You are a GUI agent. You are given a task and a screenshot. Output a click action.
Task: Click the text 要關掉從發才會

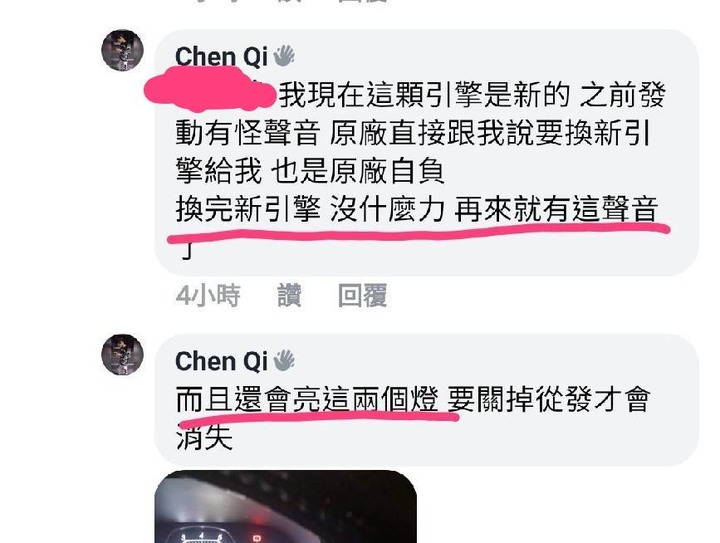[549, 399]
